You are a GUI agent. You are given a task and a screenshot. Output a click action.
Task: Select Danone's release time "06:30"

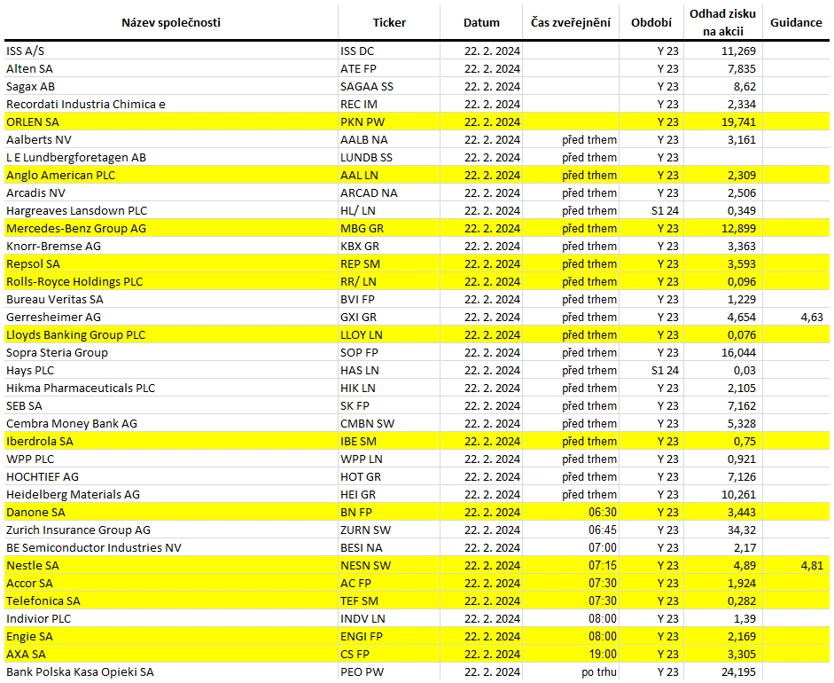coord(603,512)
